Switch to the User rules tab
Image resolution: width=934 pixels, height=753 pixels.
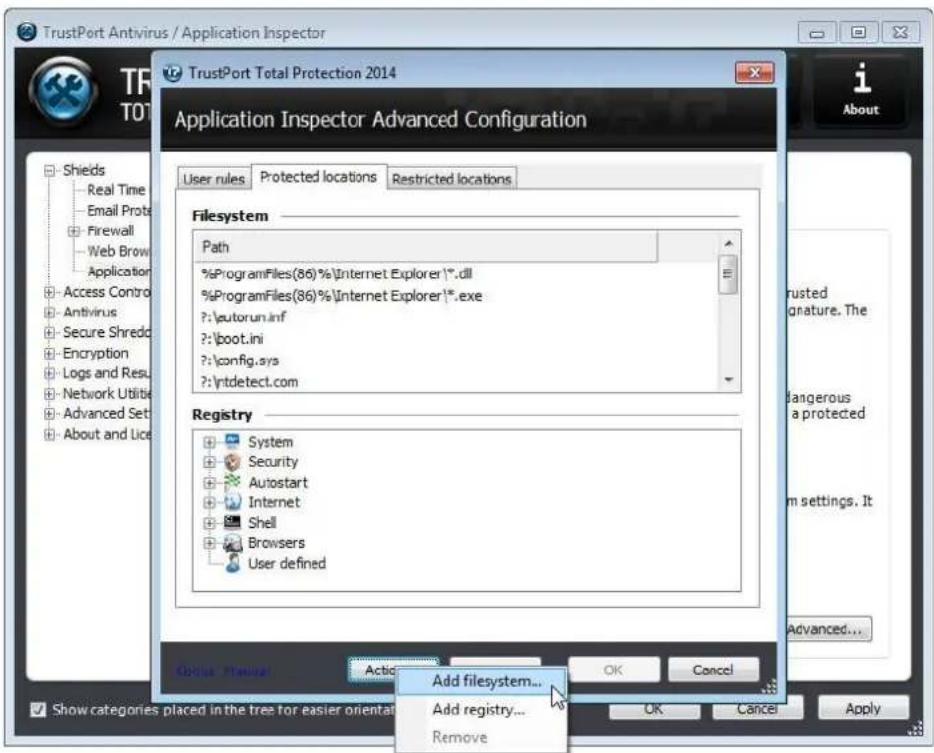click(214, 179)
